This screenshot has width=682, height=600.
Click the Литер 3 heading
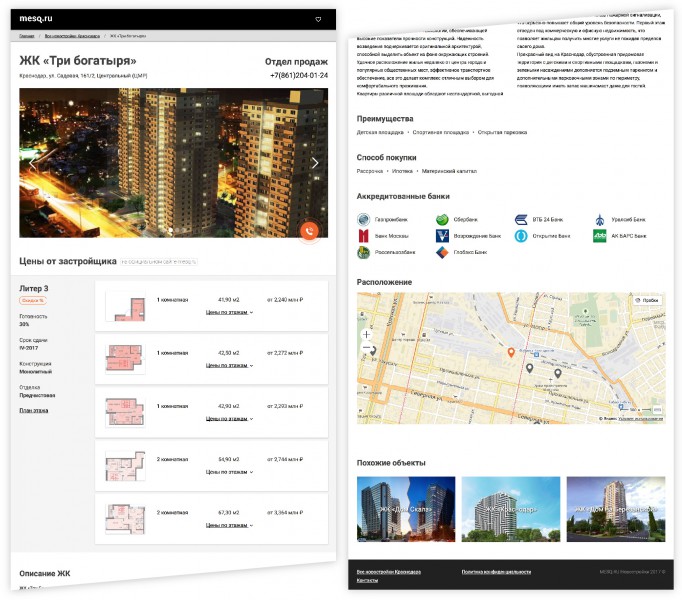(33, 288)
